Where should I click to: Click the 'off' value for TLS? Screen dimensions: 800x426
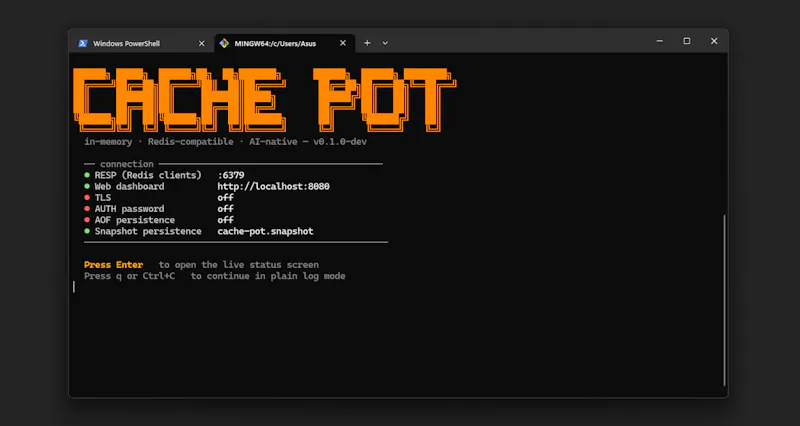click(226, 197)
